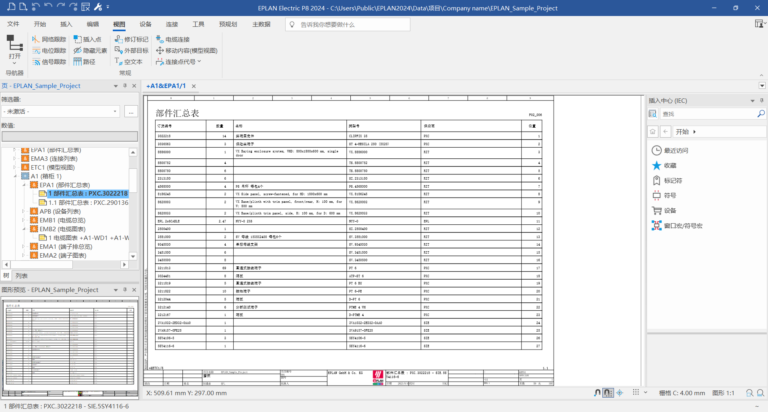Switch to the 编辑 ribbon tab
Viewport: 768px width, 412px height.
(93, 24)
